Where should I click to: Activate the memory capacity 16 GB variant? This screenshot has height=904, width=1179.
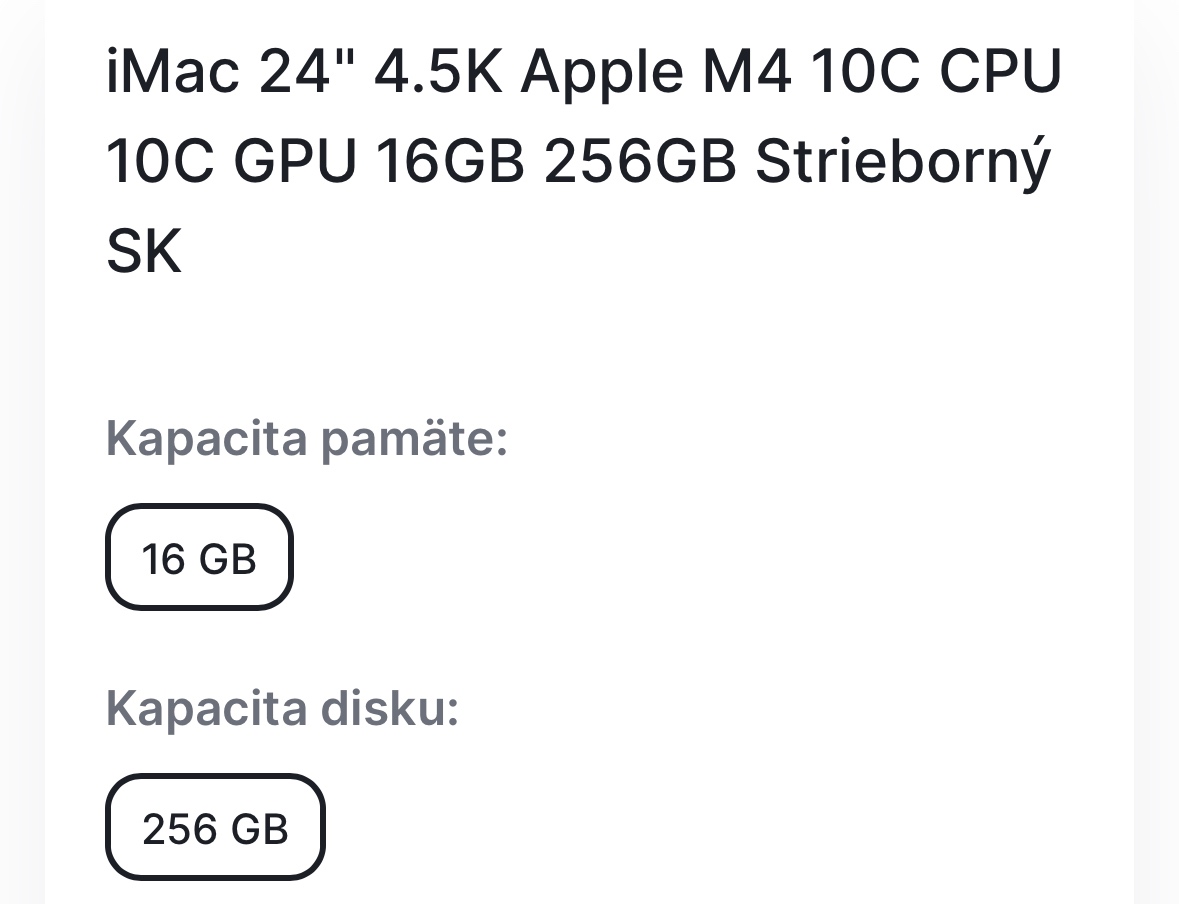[x=198, y=557]
